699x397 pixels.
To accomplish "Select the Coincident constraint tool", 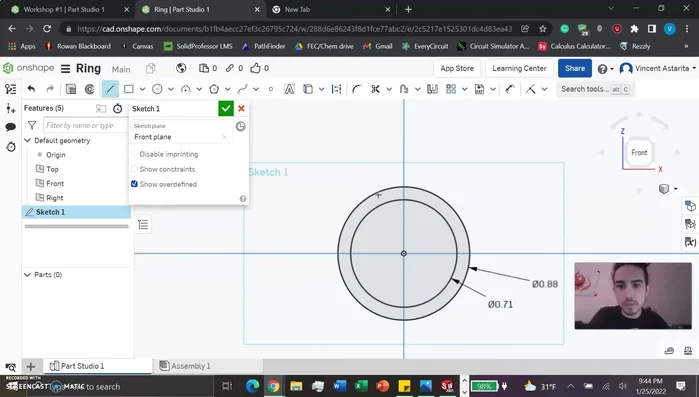I will tap(530, 89).
